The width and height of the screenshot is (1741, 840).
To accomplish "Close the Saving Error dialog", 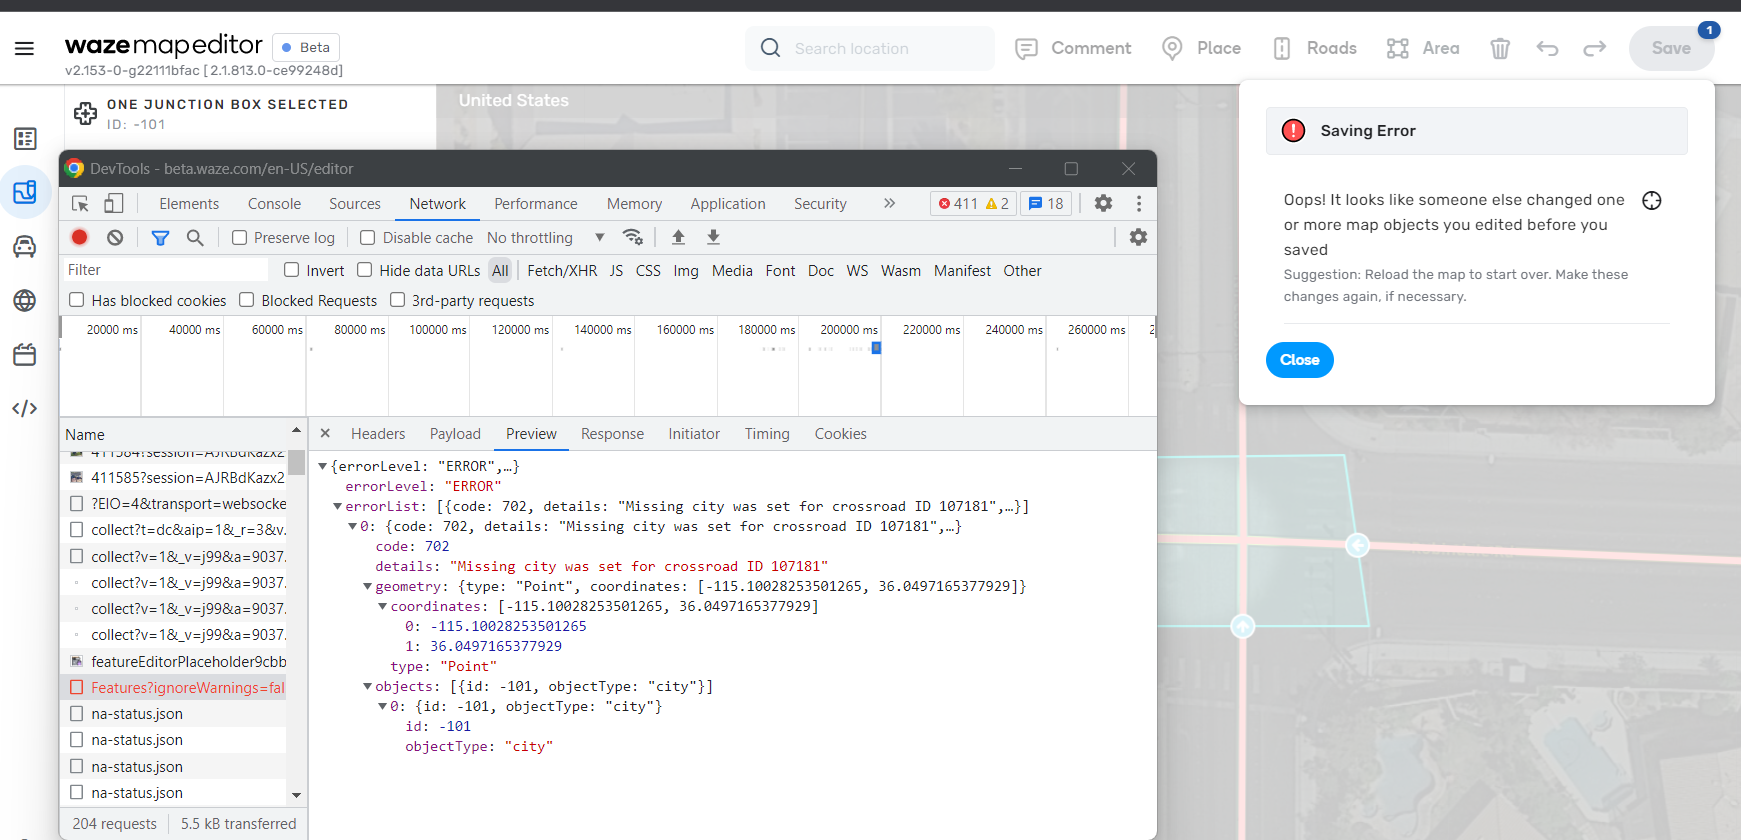I will point(1299,360).
